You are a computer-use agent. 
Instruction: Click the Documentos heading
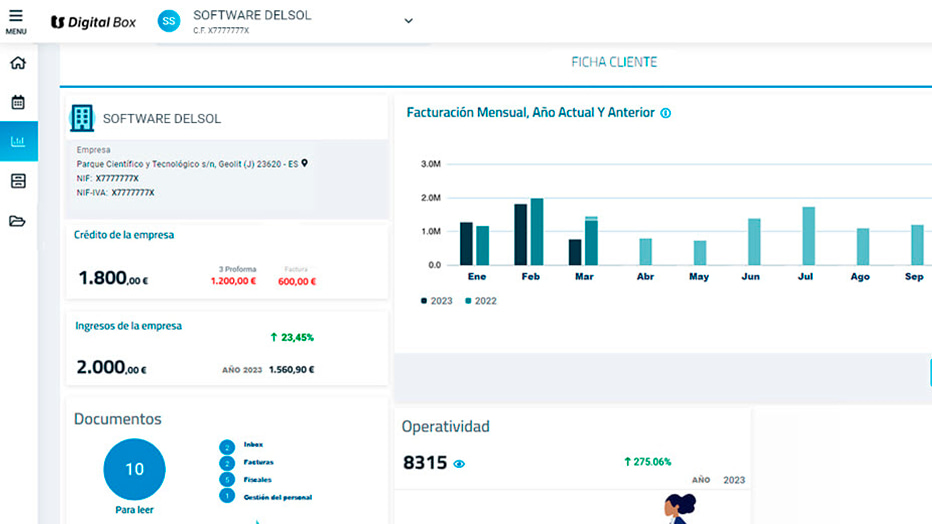118,419
